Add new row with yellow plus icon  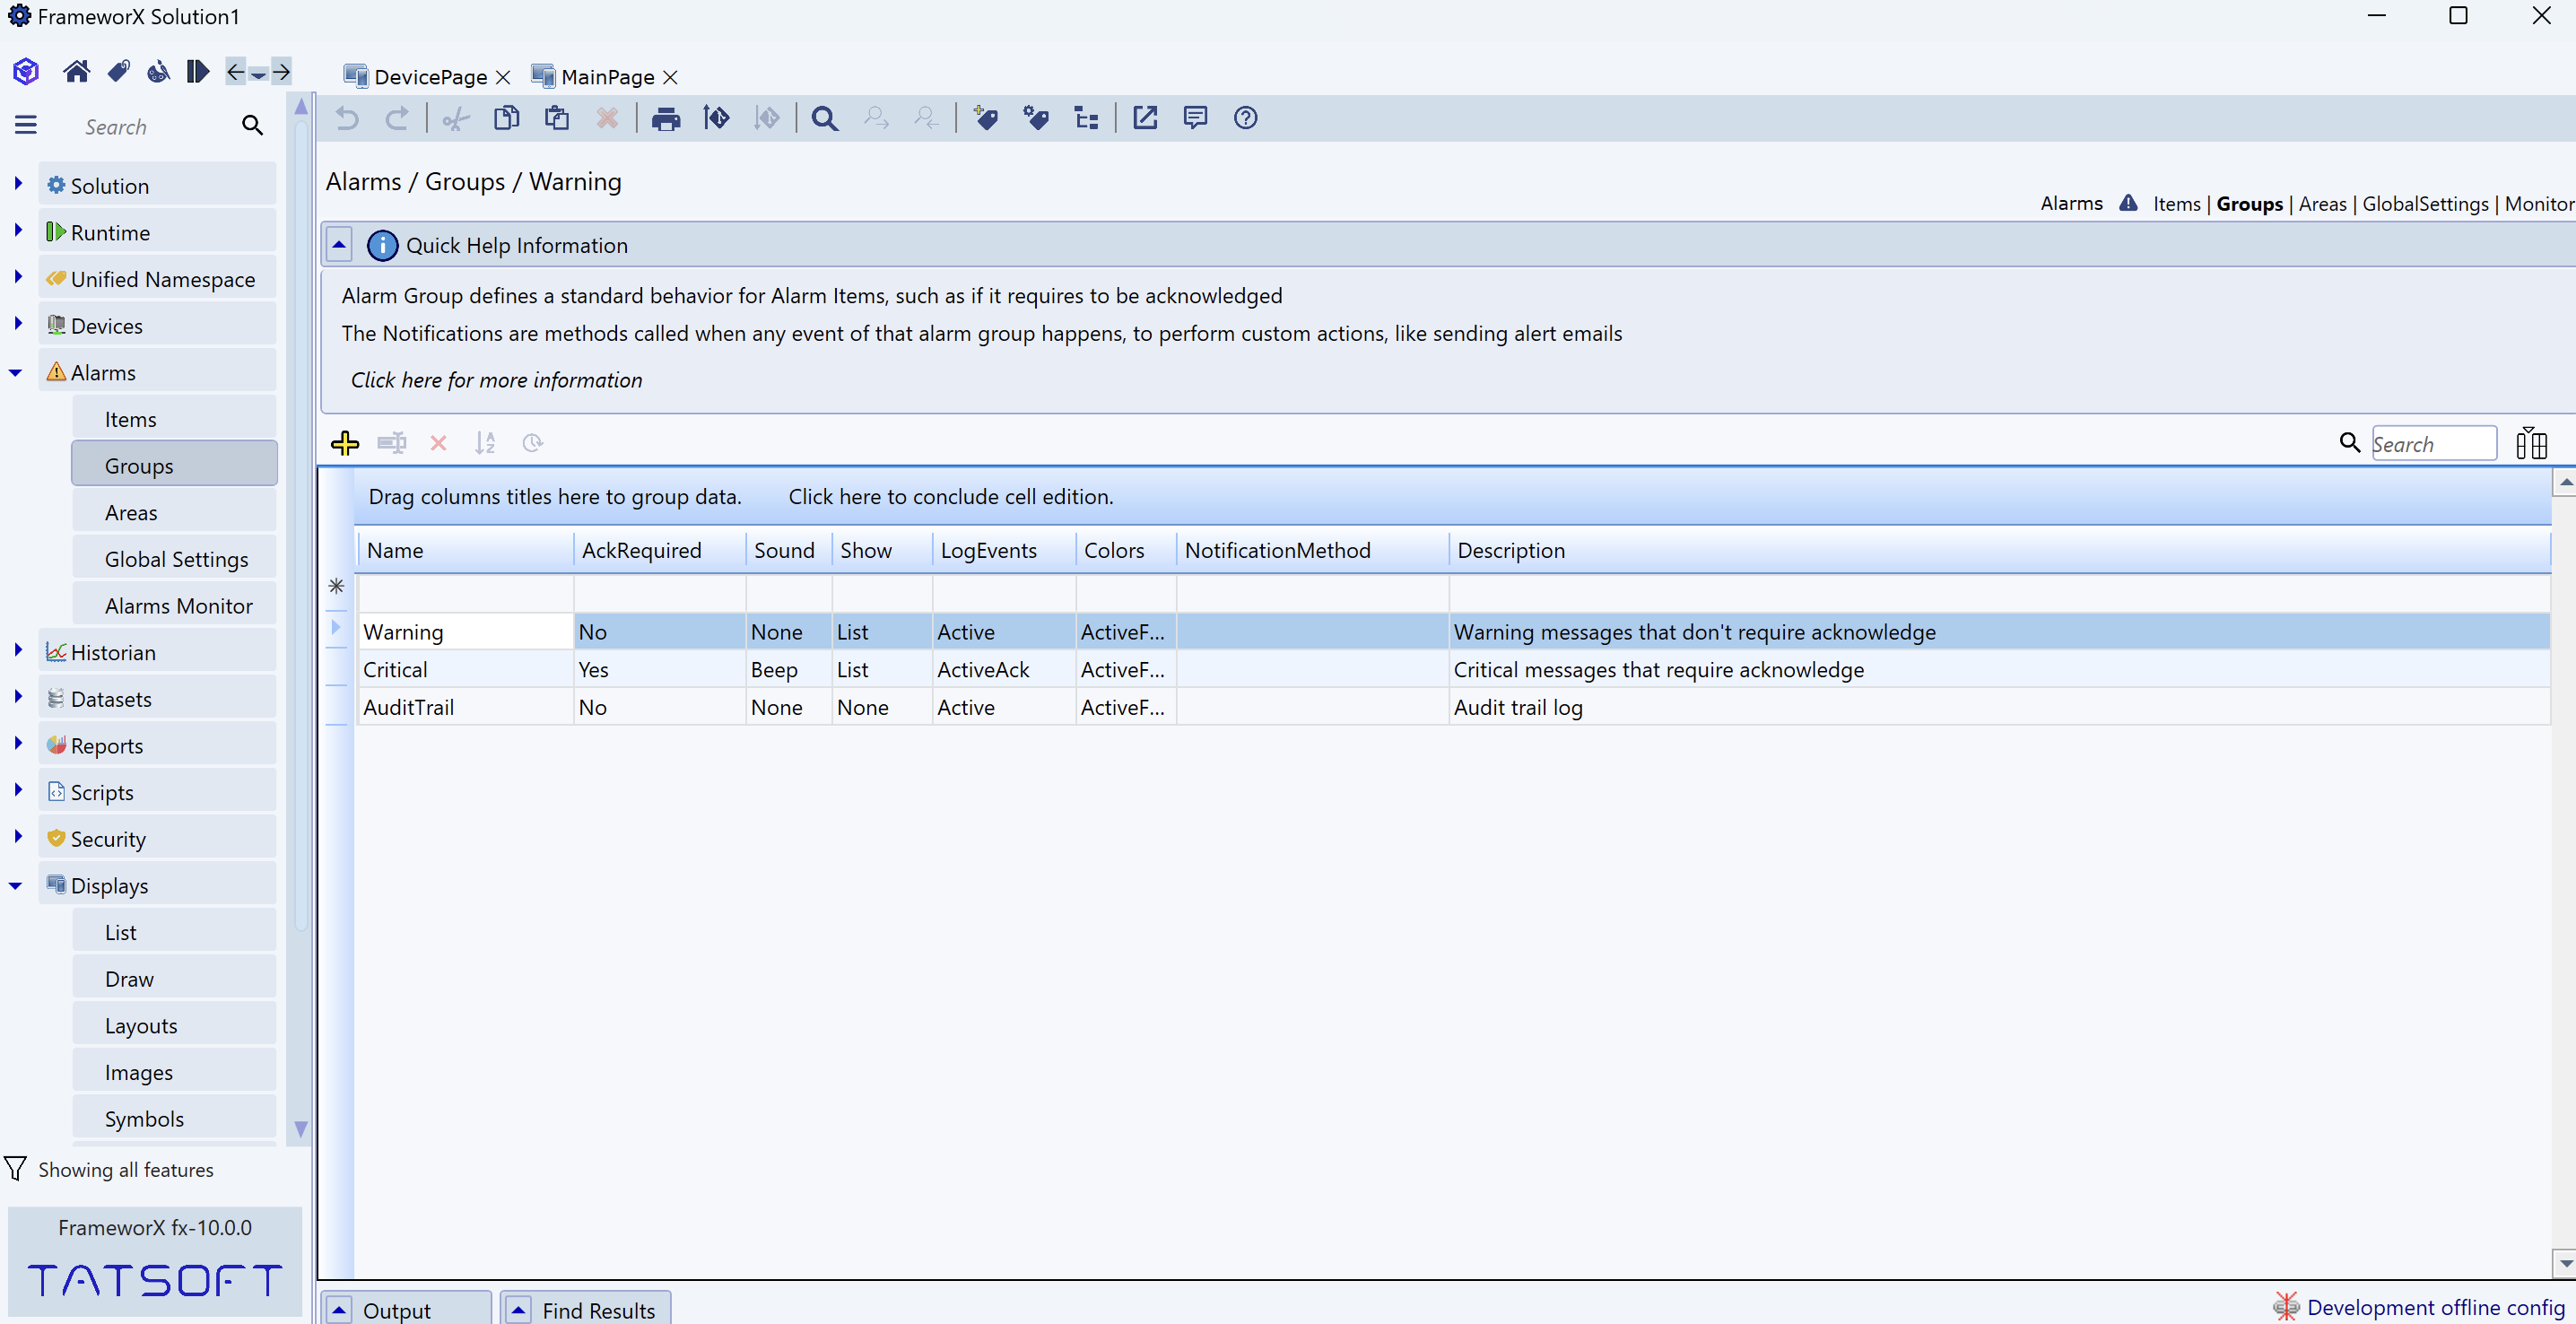(x=345, y=443)
